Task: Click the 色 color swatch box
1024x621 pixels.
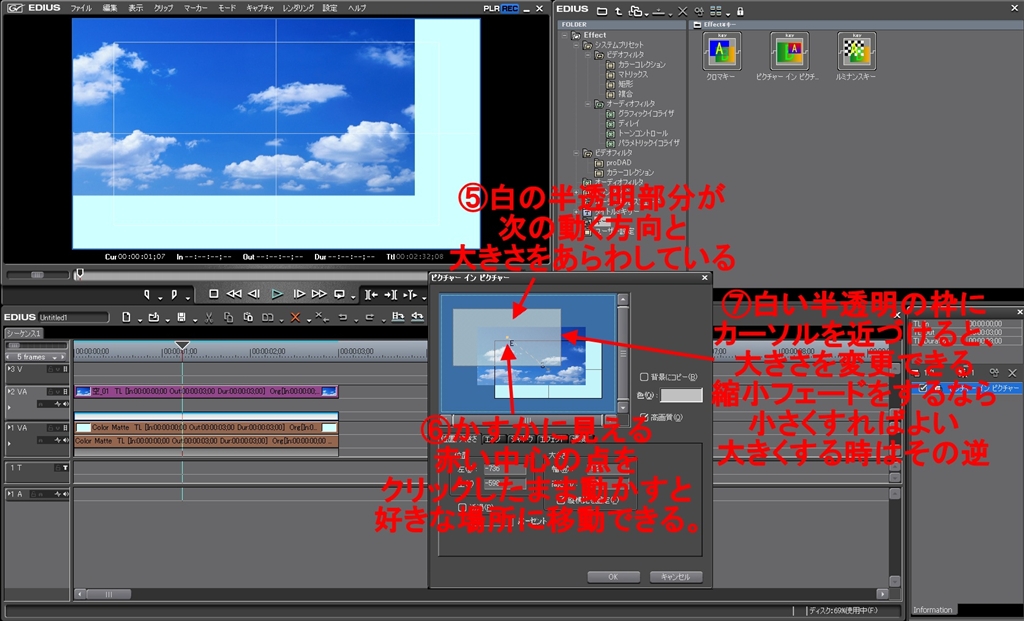Action: tap(681, 396)
